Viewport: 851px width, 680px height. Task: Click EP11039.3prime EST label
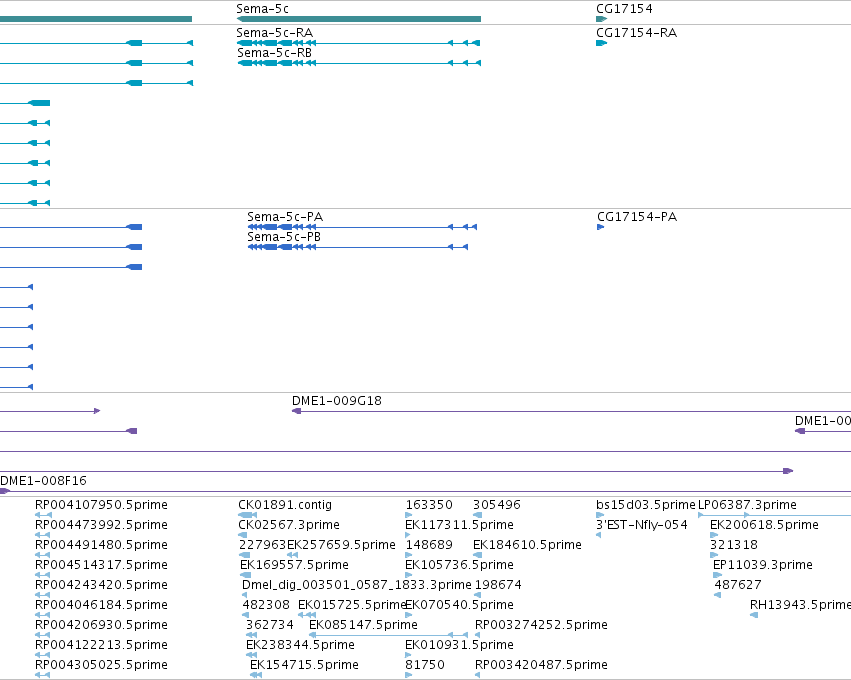coord(763,565)
